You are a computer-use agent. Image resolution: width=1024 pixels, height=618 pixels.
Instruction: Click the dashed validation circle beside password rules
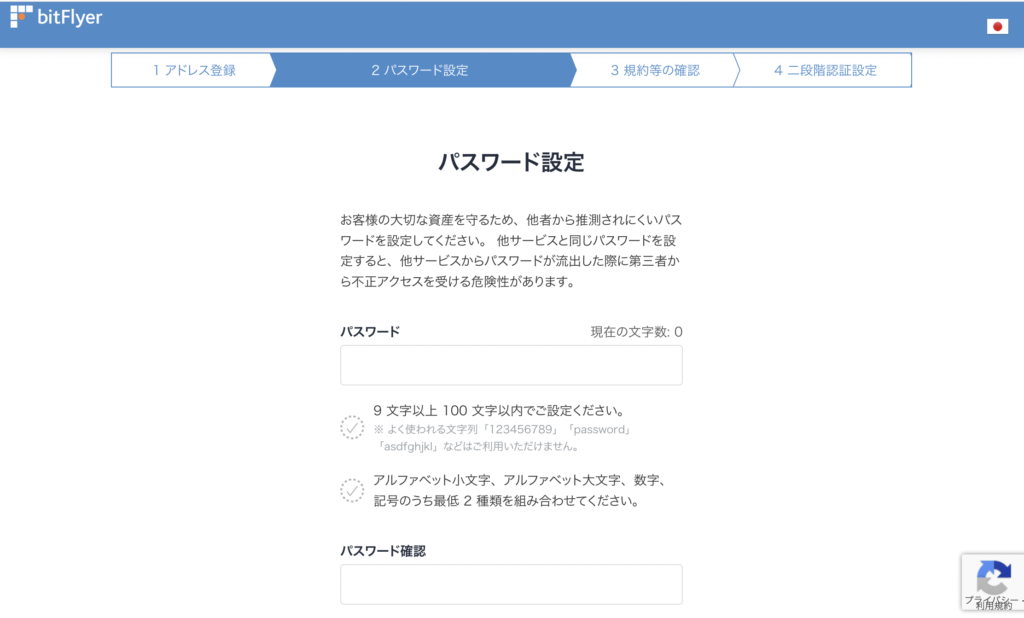click(352, 427)
